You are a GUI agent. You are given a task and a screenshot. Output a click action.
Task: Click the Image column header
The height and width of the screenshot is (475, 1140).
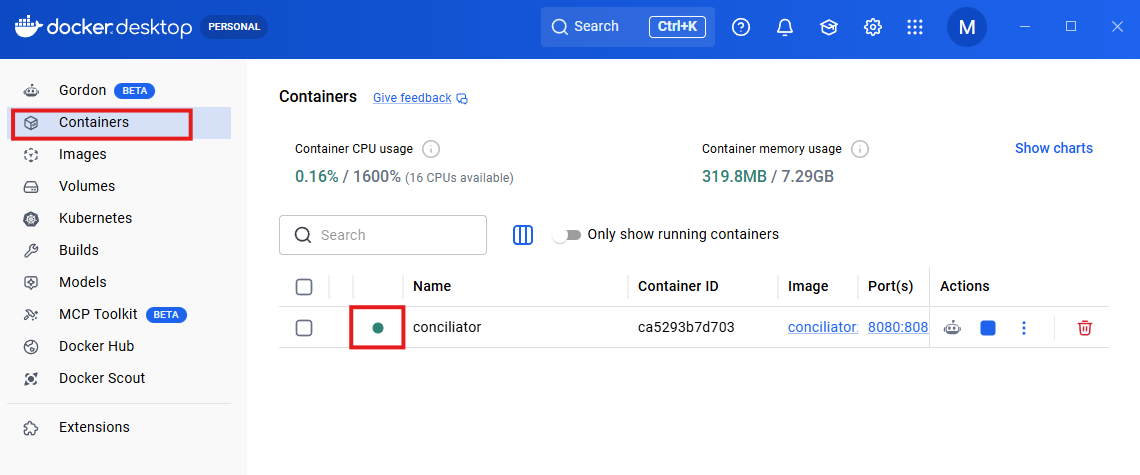(x=808, y=287)
